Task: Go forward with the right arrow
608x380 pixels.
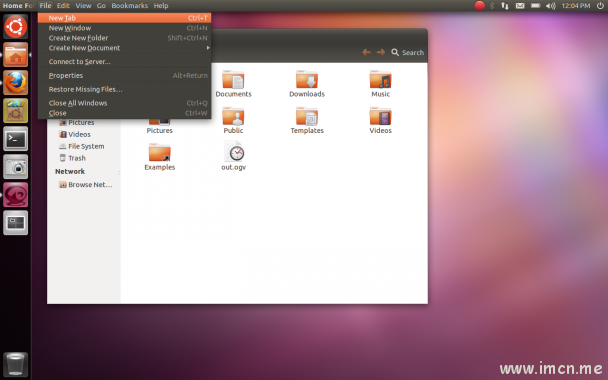Action: [381, 52]
